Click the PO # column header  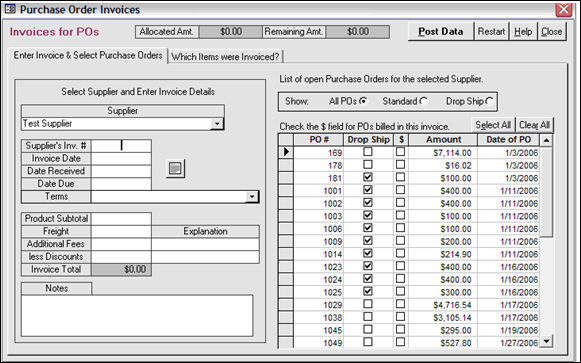coord(319,140)
